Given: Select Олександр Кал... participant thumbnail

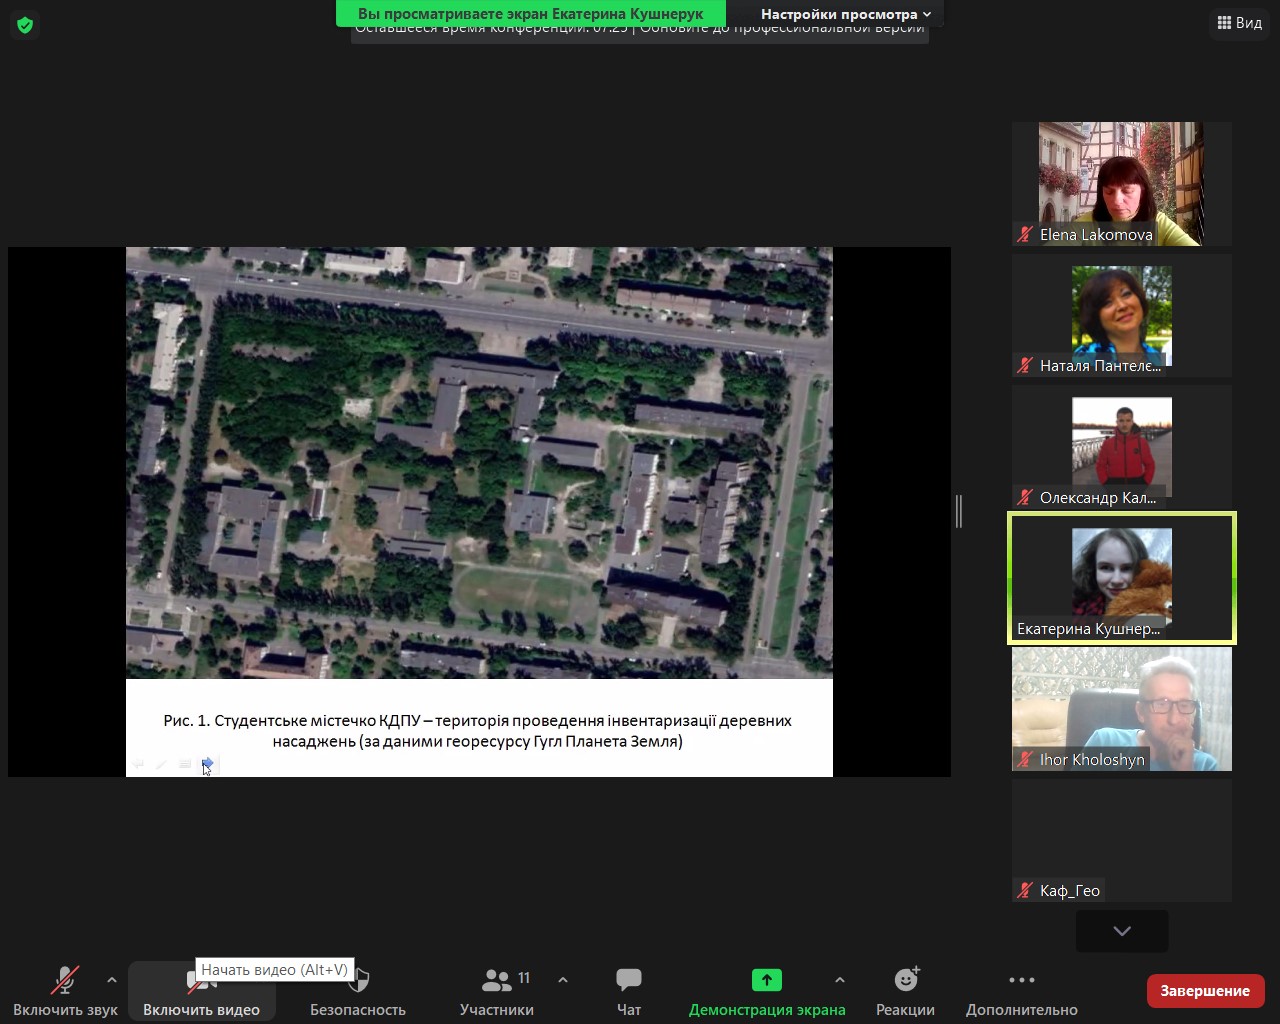Looking at the screenshot, I should point(1122,447).
